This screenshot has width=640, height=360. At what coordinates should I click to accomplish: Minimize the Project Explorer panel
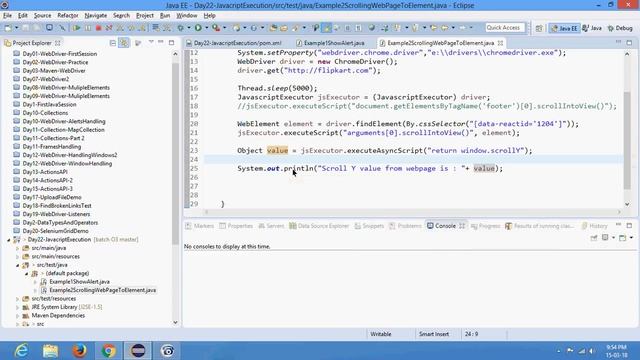[x=161, y=42]
